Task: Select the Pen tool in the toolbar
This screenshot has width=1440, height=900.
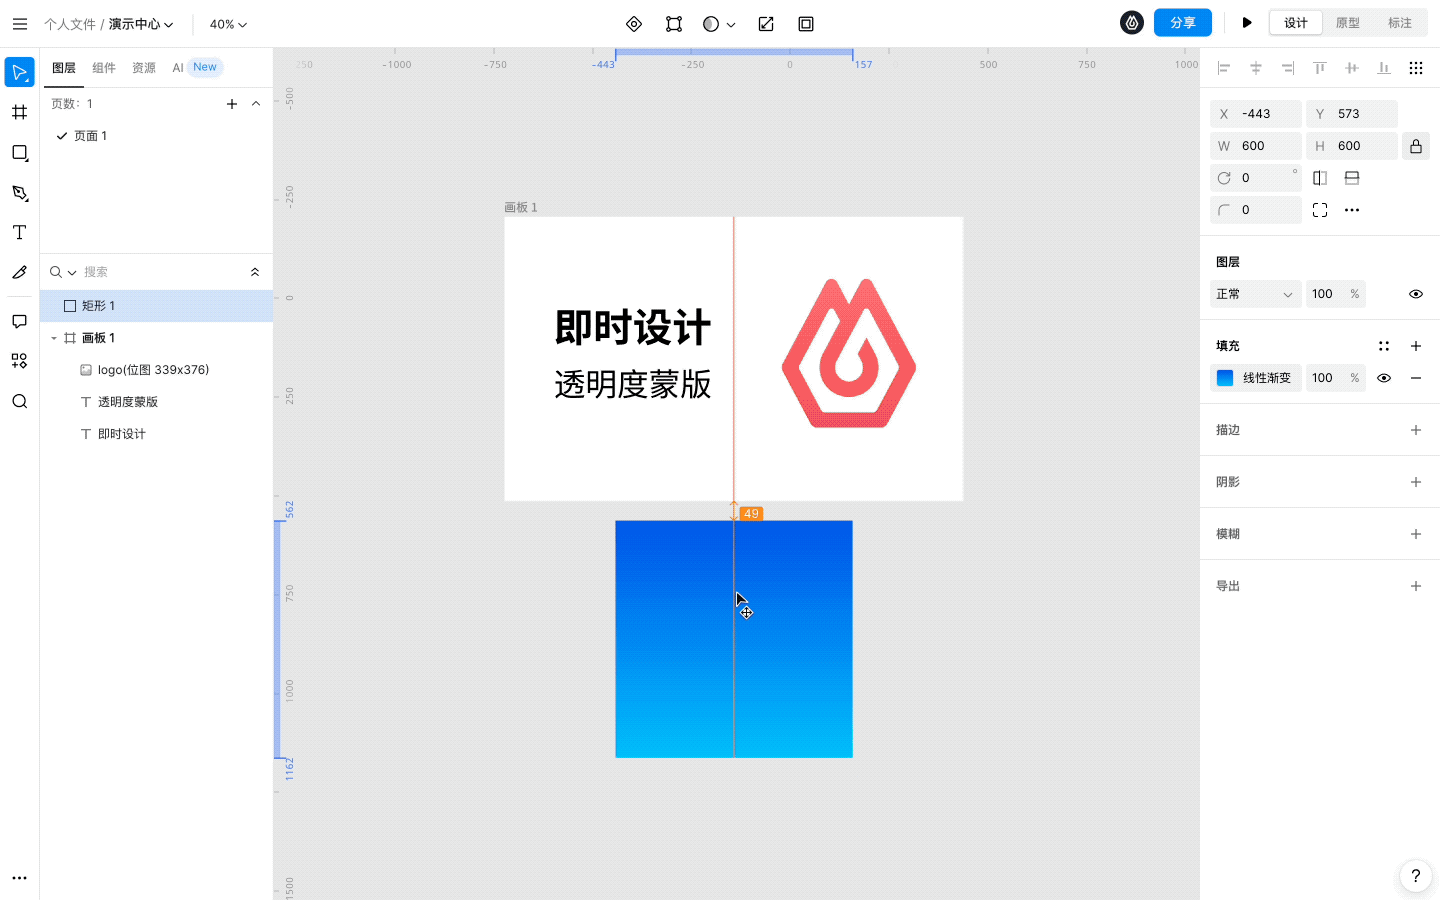Action: coord(19,192)
